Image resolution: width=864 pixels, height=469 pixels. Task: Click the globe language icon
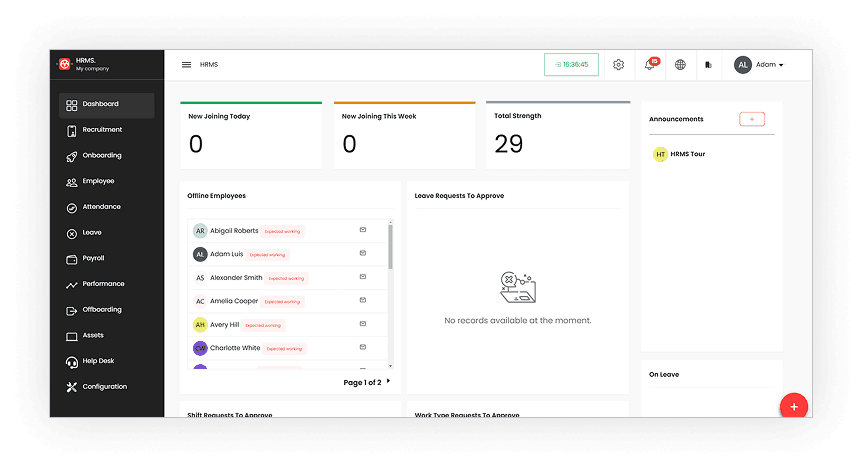pos(680,65)
